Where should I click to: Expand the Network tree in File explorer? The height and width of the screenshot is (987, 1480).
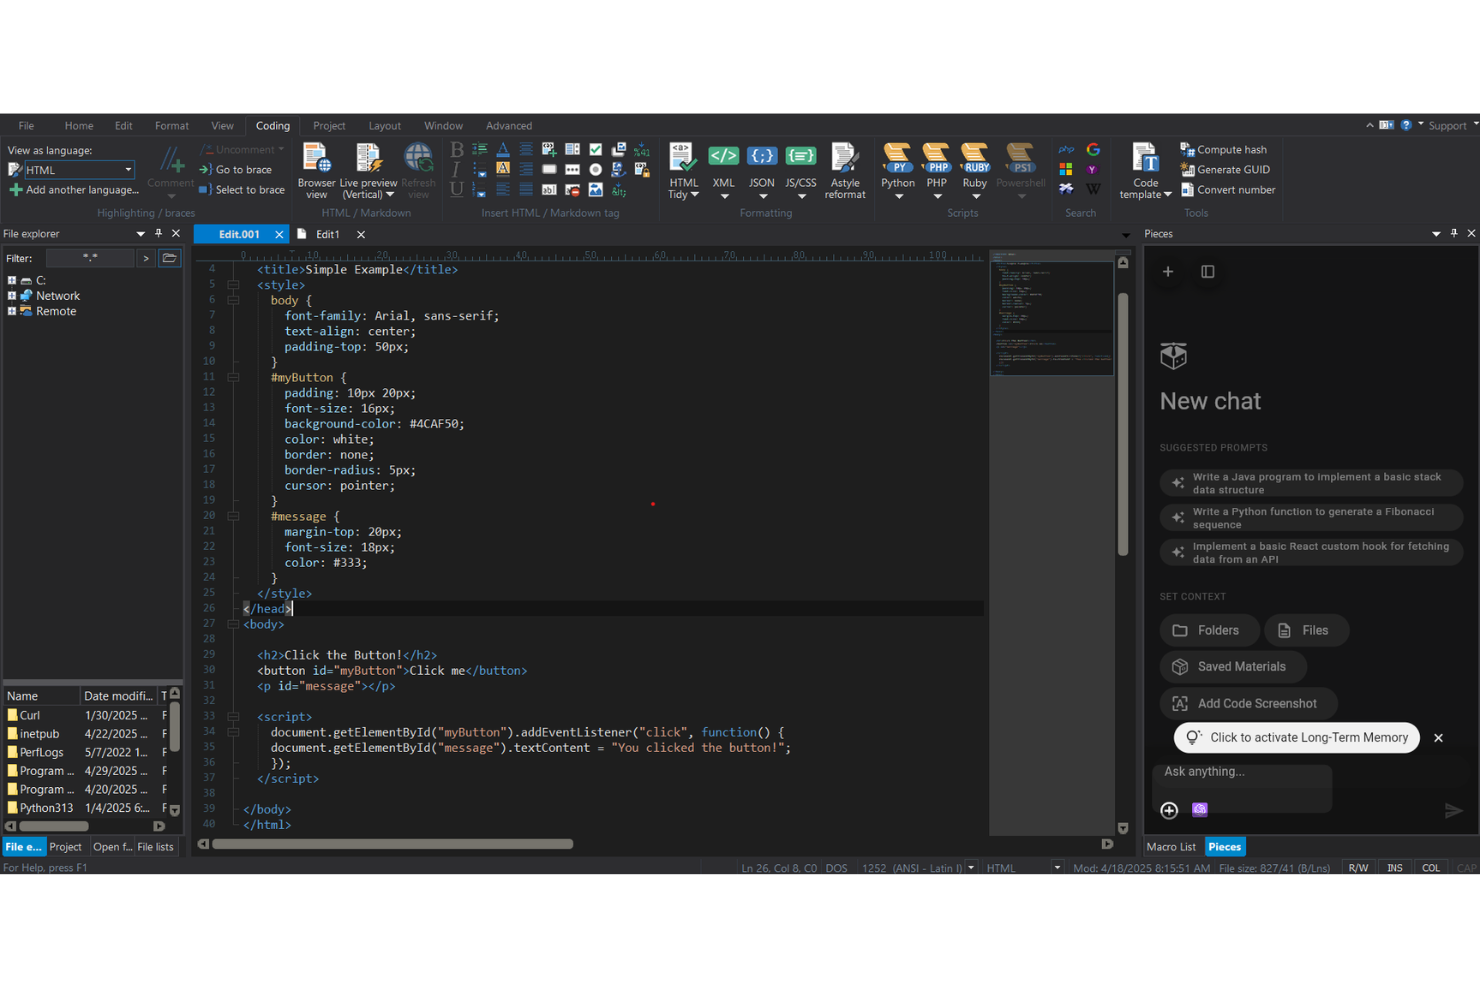12,295
